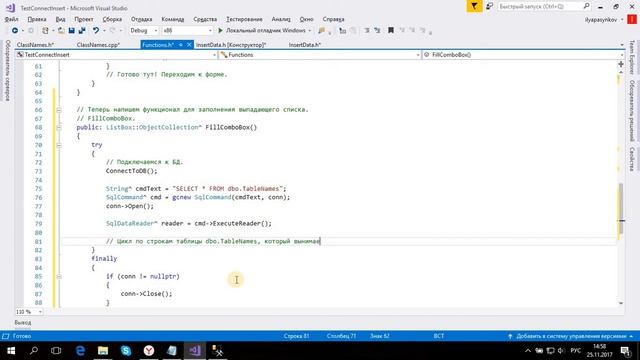Open Yandex Browser from the taskbar

tap(149, 351)
